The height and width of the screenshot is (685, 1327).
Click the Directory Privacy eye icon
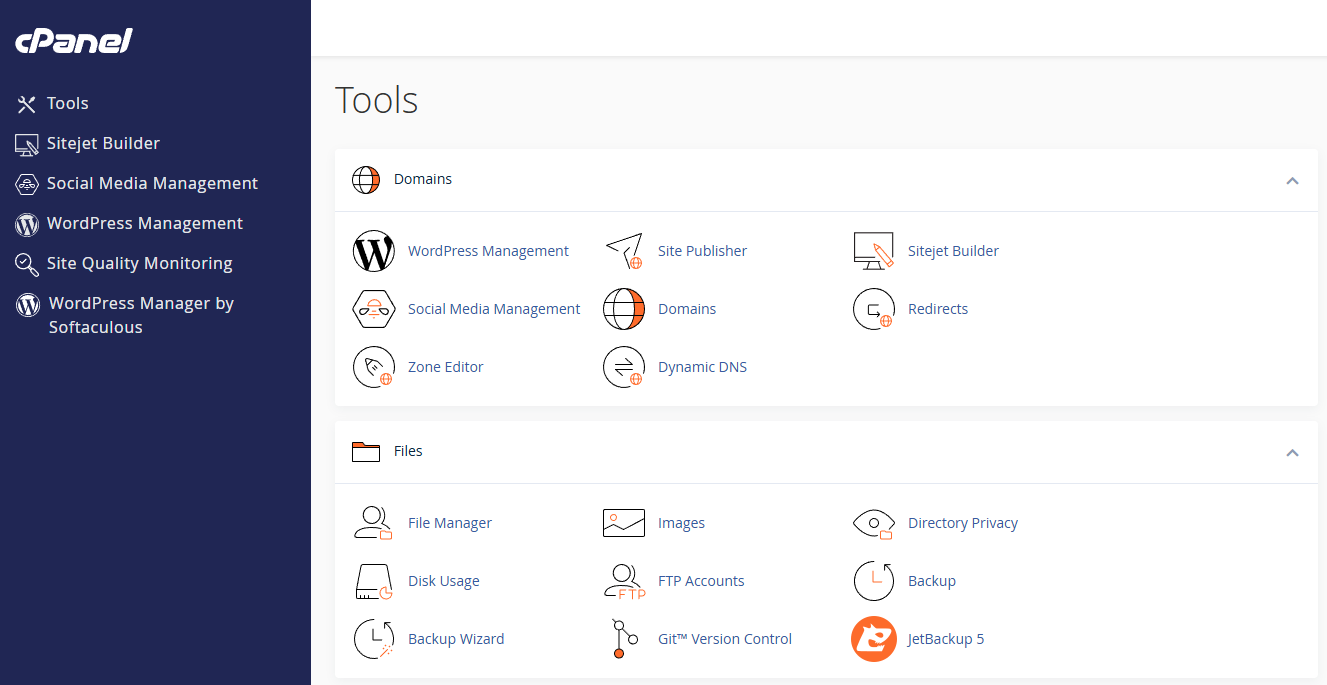(873, 523)
